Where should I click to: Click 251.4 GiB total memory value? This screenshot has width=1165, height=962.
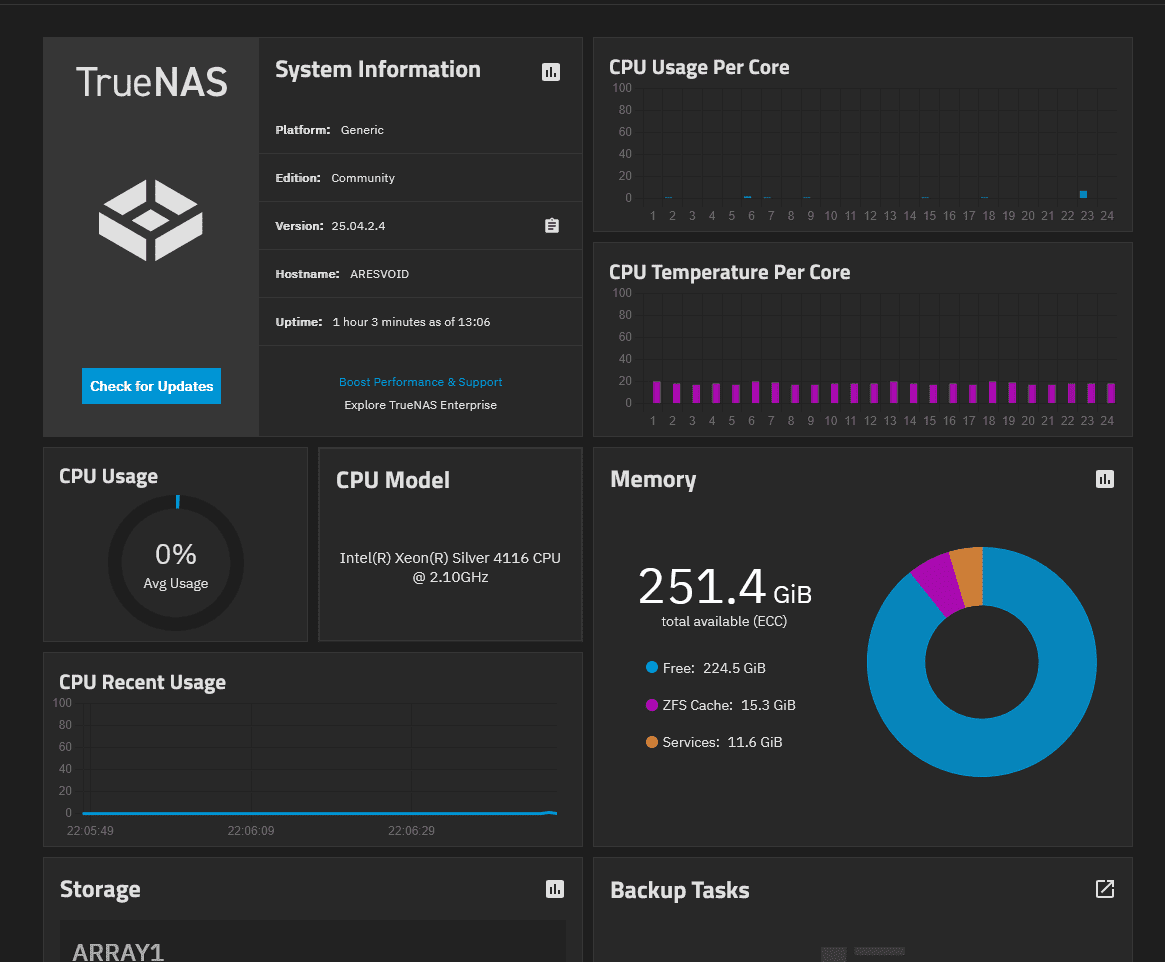724,587
